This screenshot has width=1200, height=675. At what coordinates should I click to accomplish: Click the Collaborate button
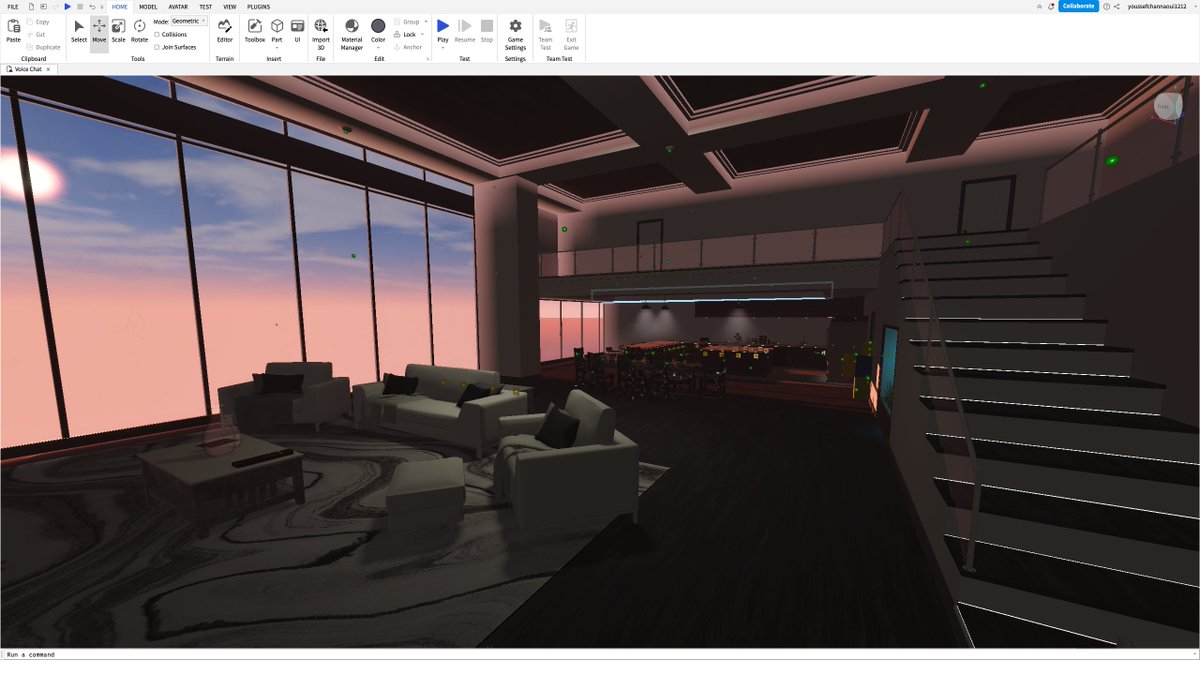click(1079, 6)
